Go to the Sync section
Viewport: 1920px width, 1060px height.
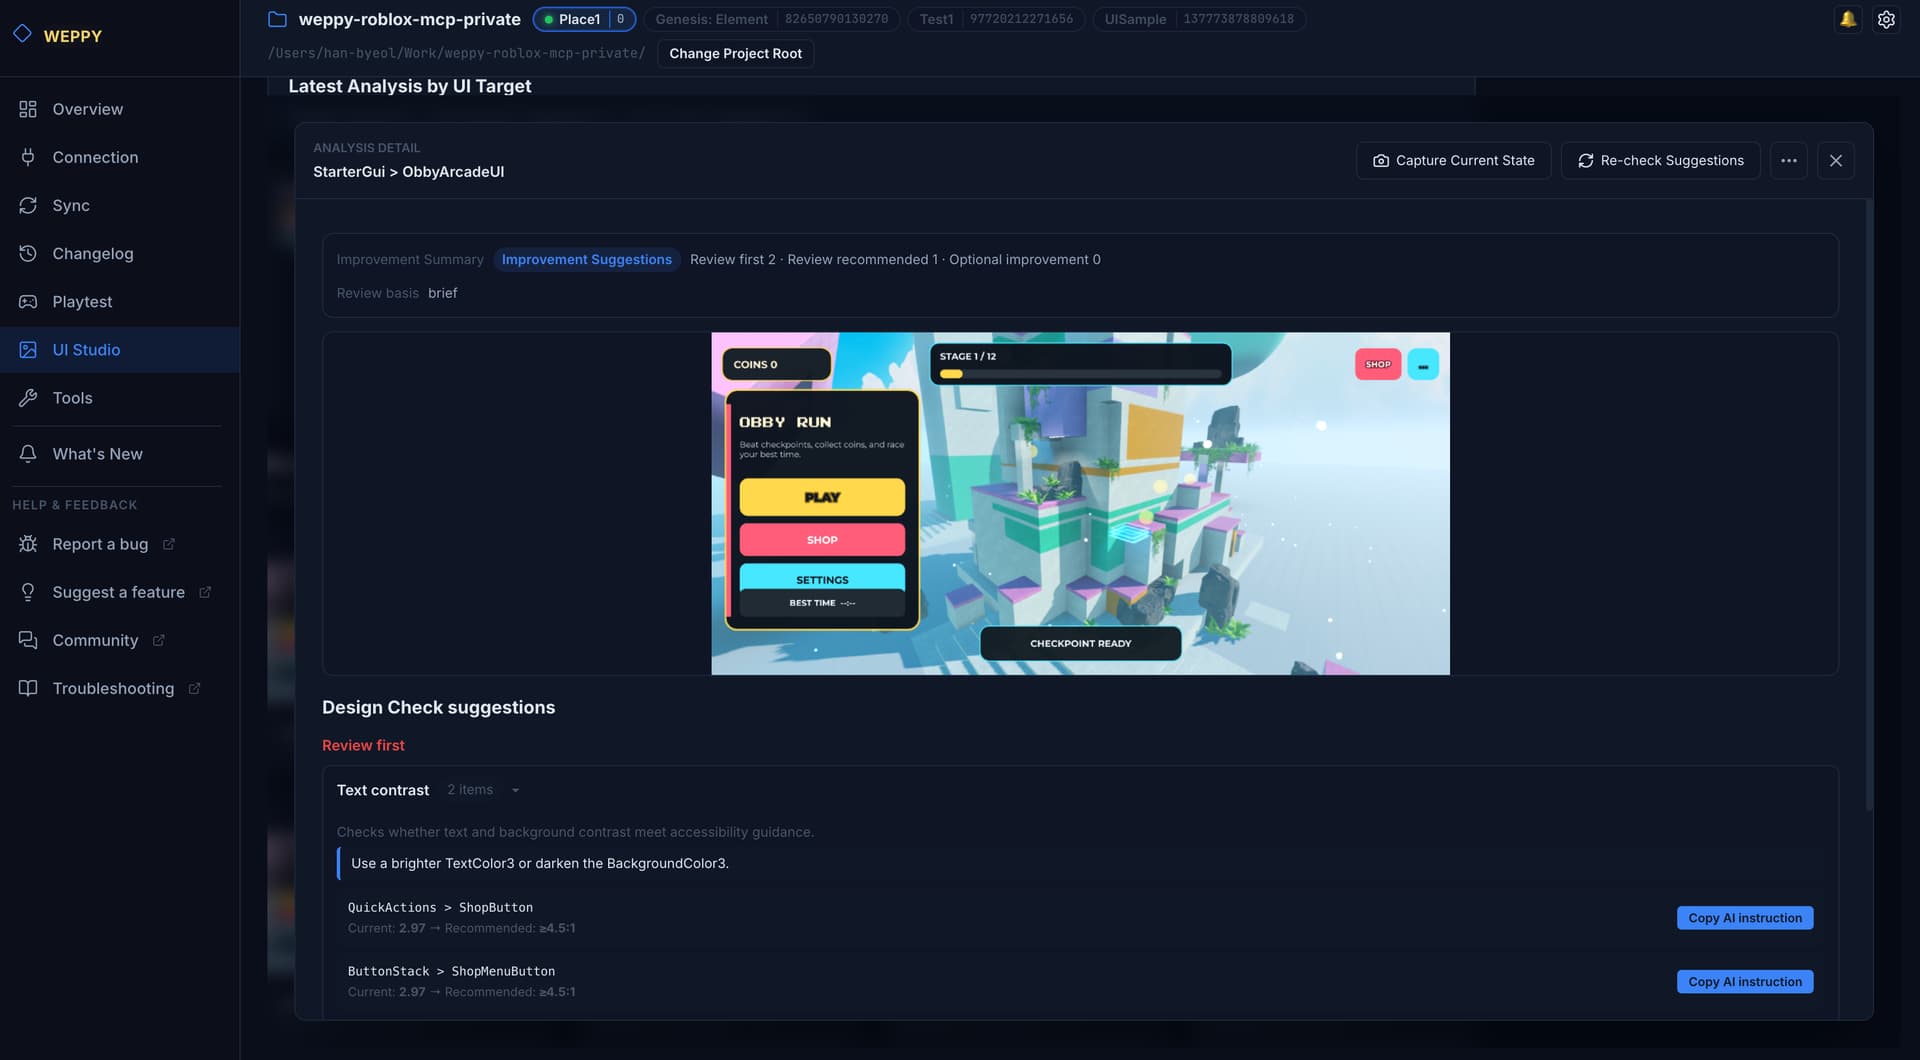(x=120, y=205)
